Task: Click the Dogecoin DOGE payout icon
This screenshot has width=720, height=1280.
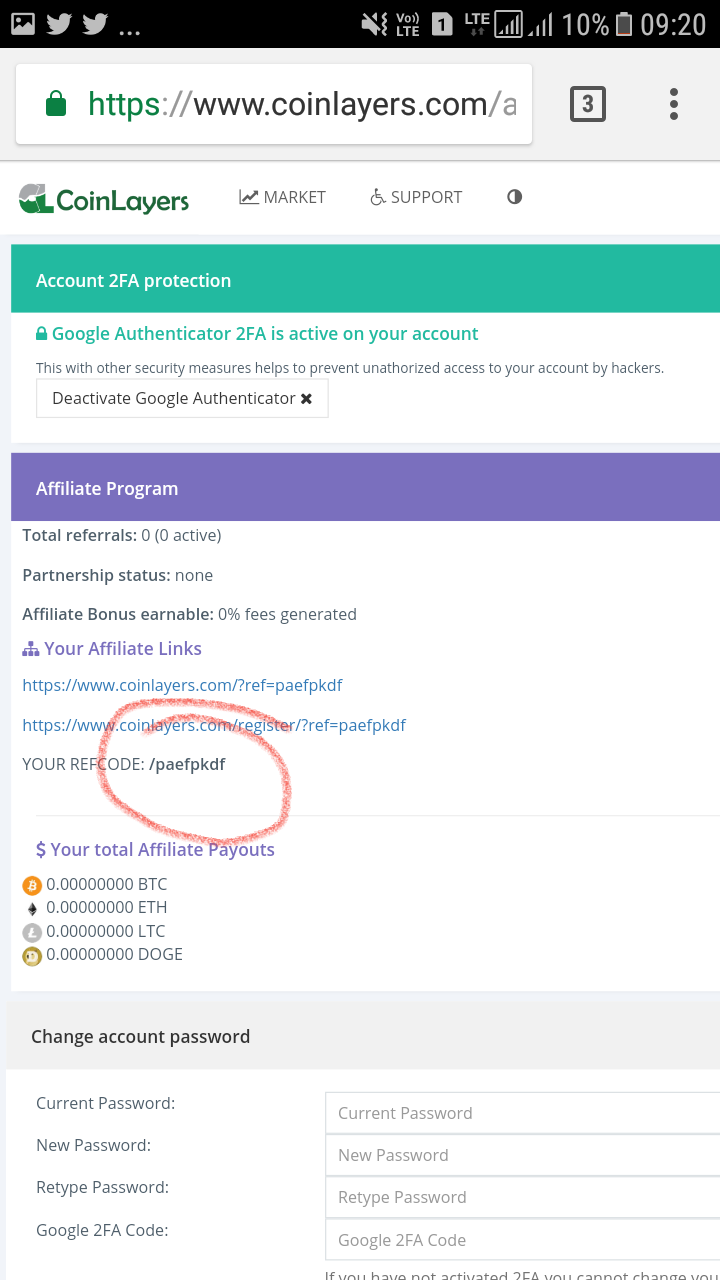Action: [x=32, y=955]
